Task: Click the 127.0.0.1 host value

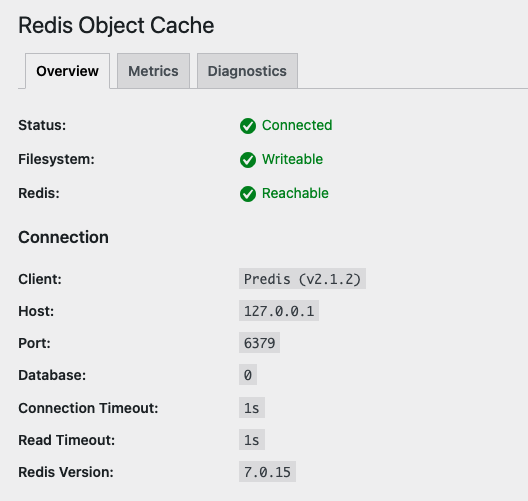Action: 279,311
